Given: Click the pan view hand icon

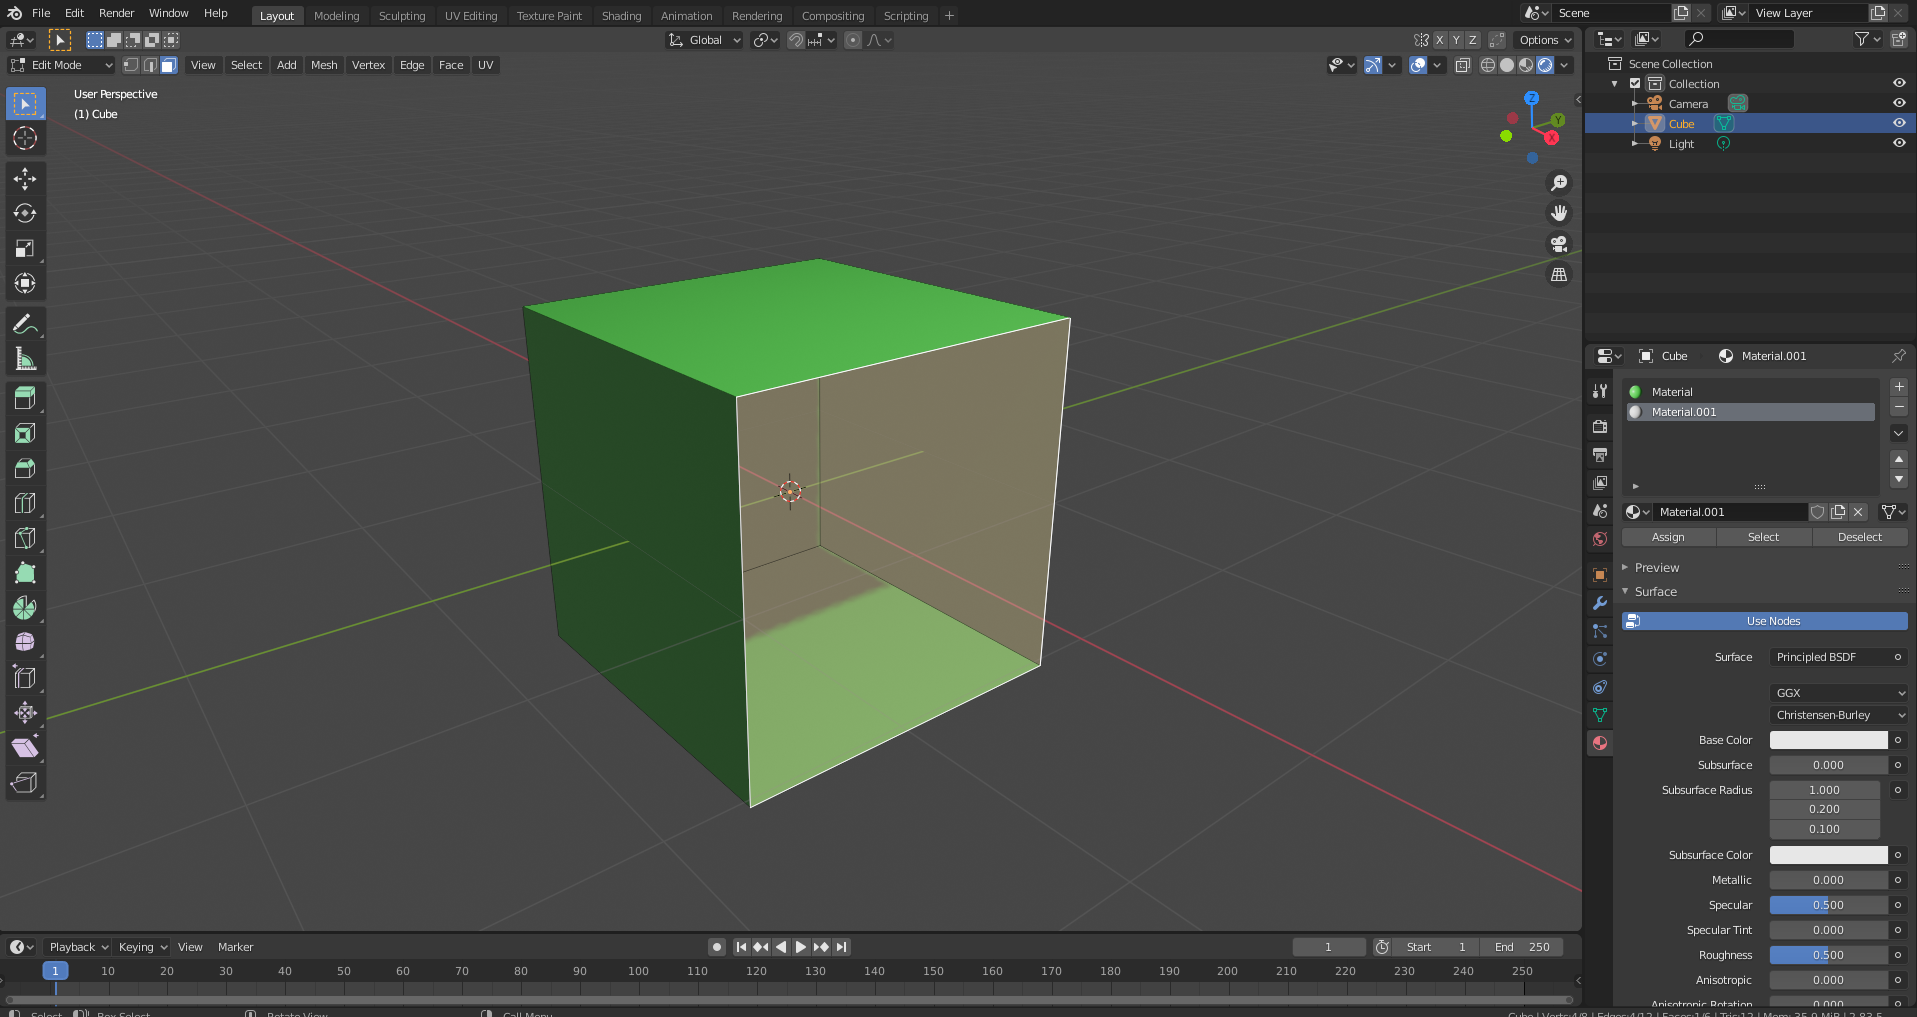Looking at the screenshot, I should (x=1559, y=213).
